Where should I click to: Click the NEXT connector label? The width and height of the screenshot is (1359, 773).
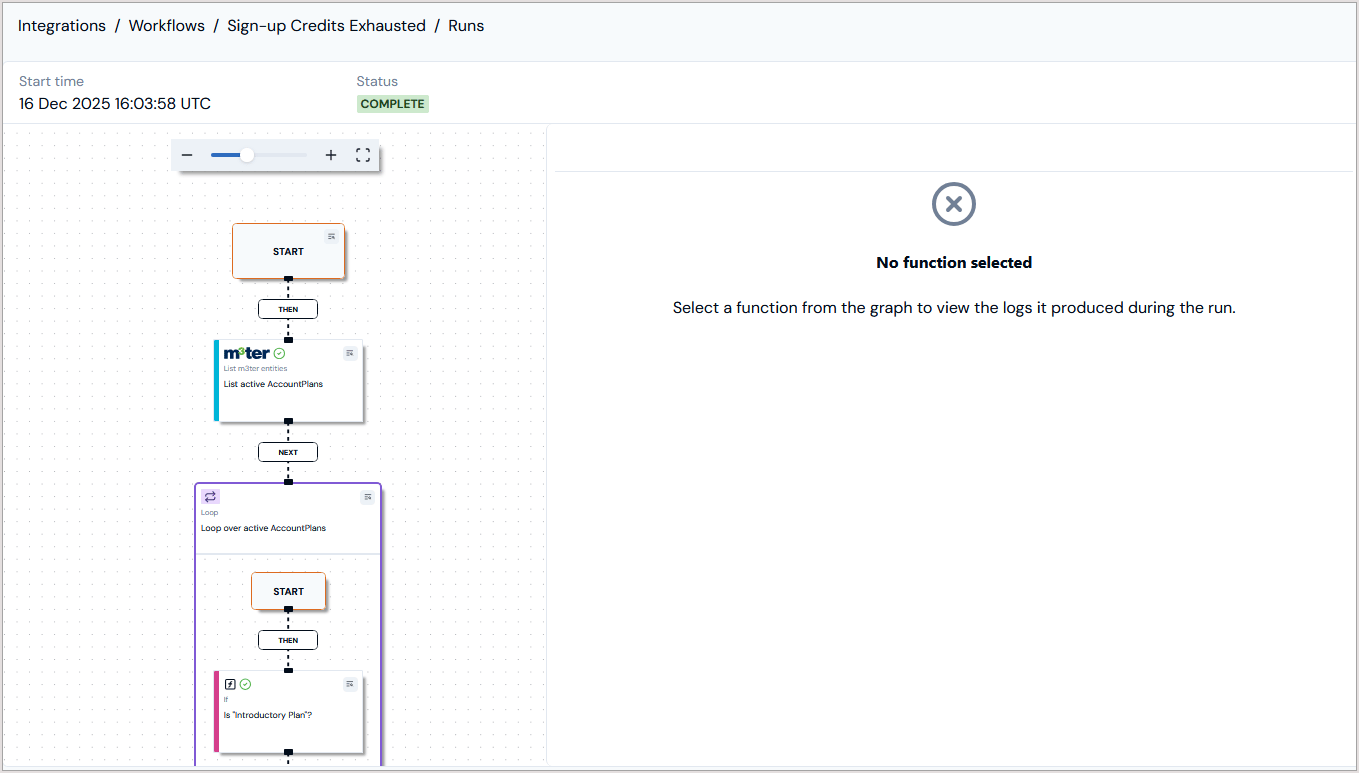(288, 452)
